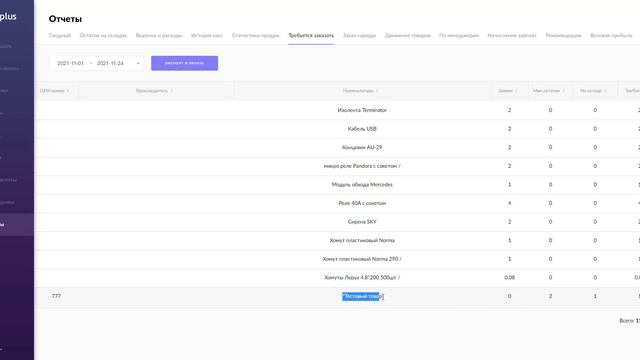Click the Реле 40А с сокетом item
Viewport: 640px width, 360px height.
(362, 203)
